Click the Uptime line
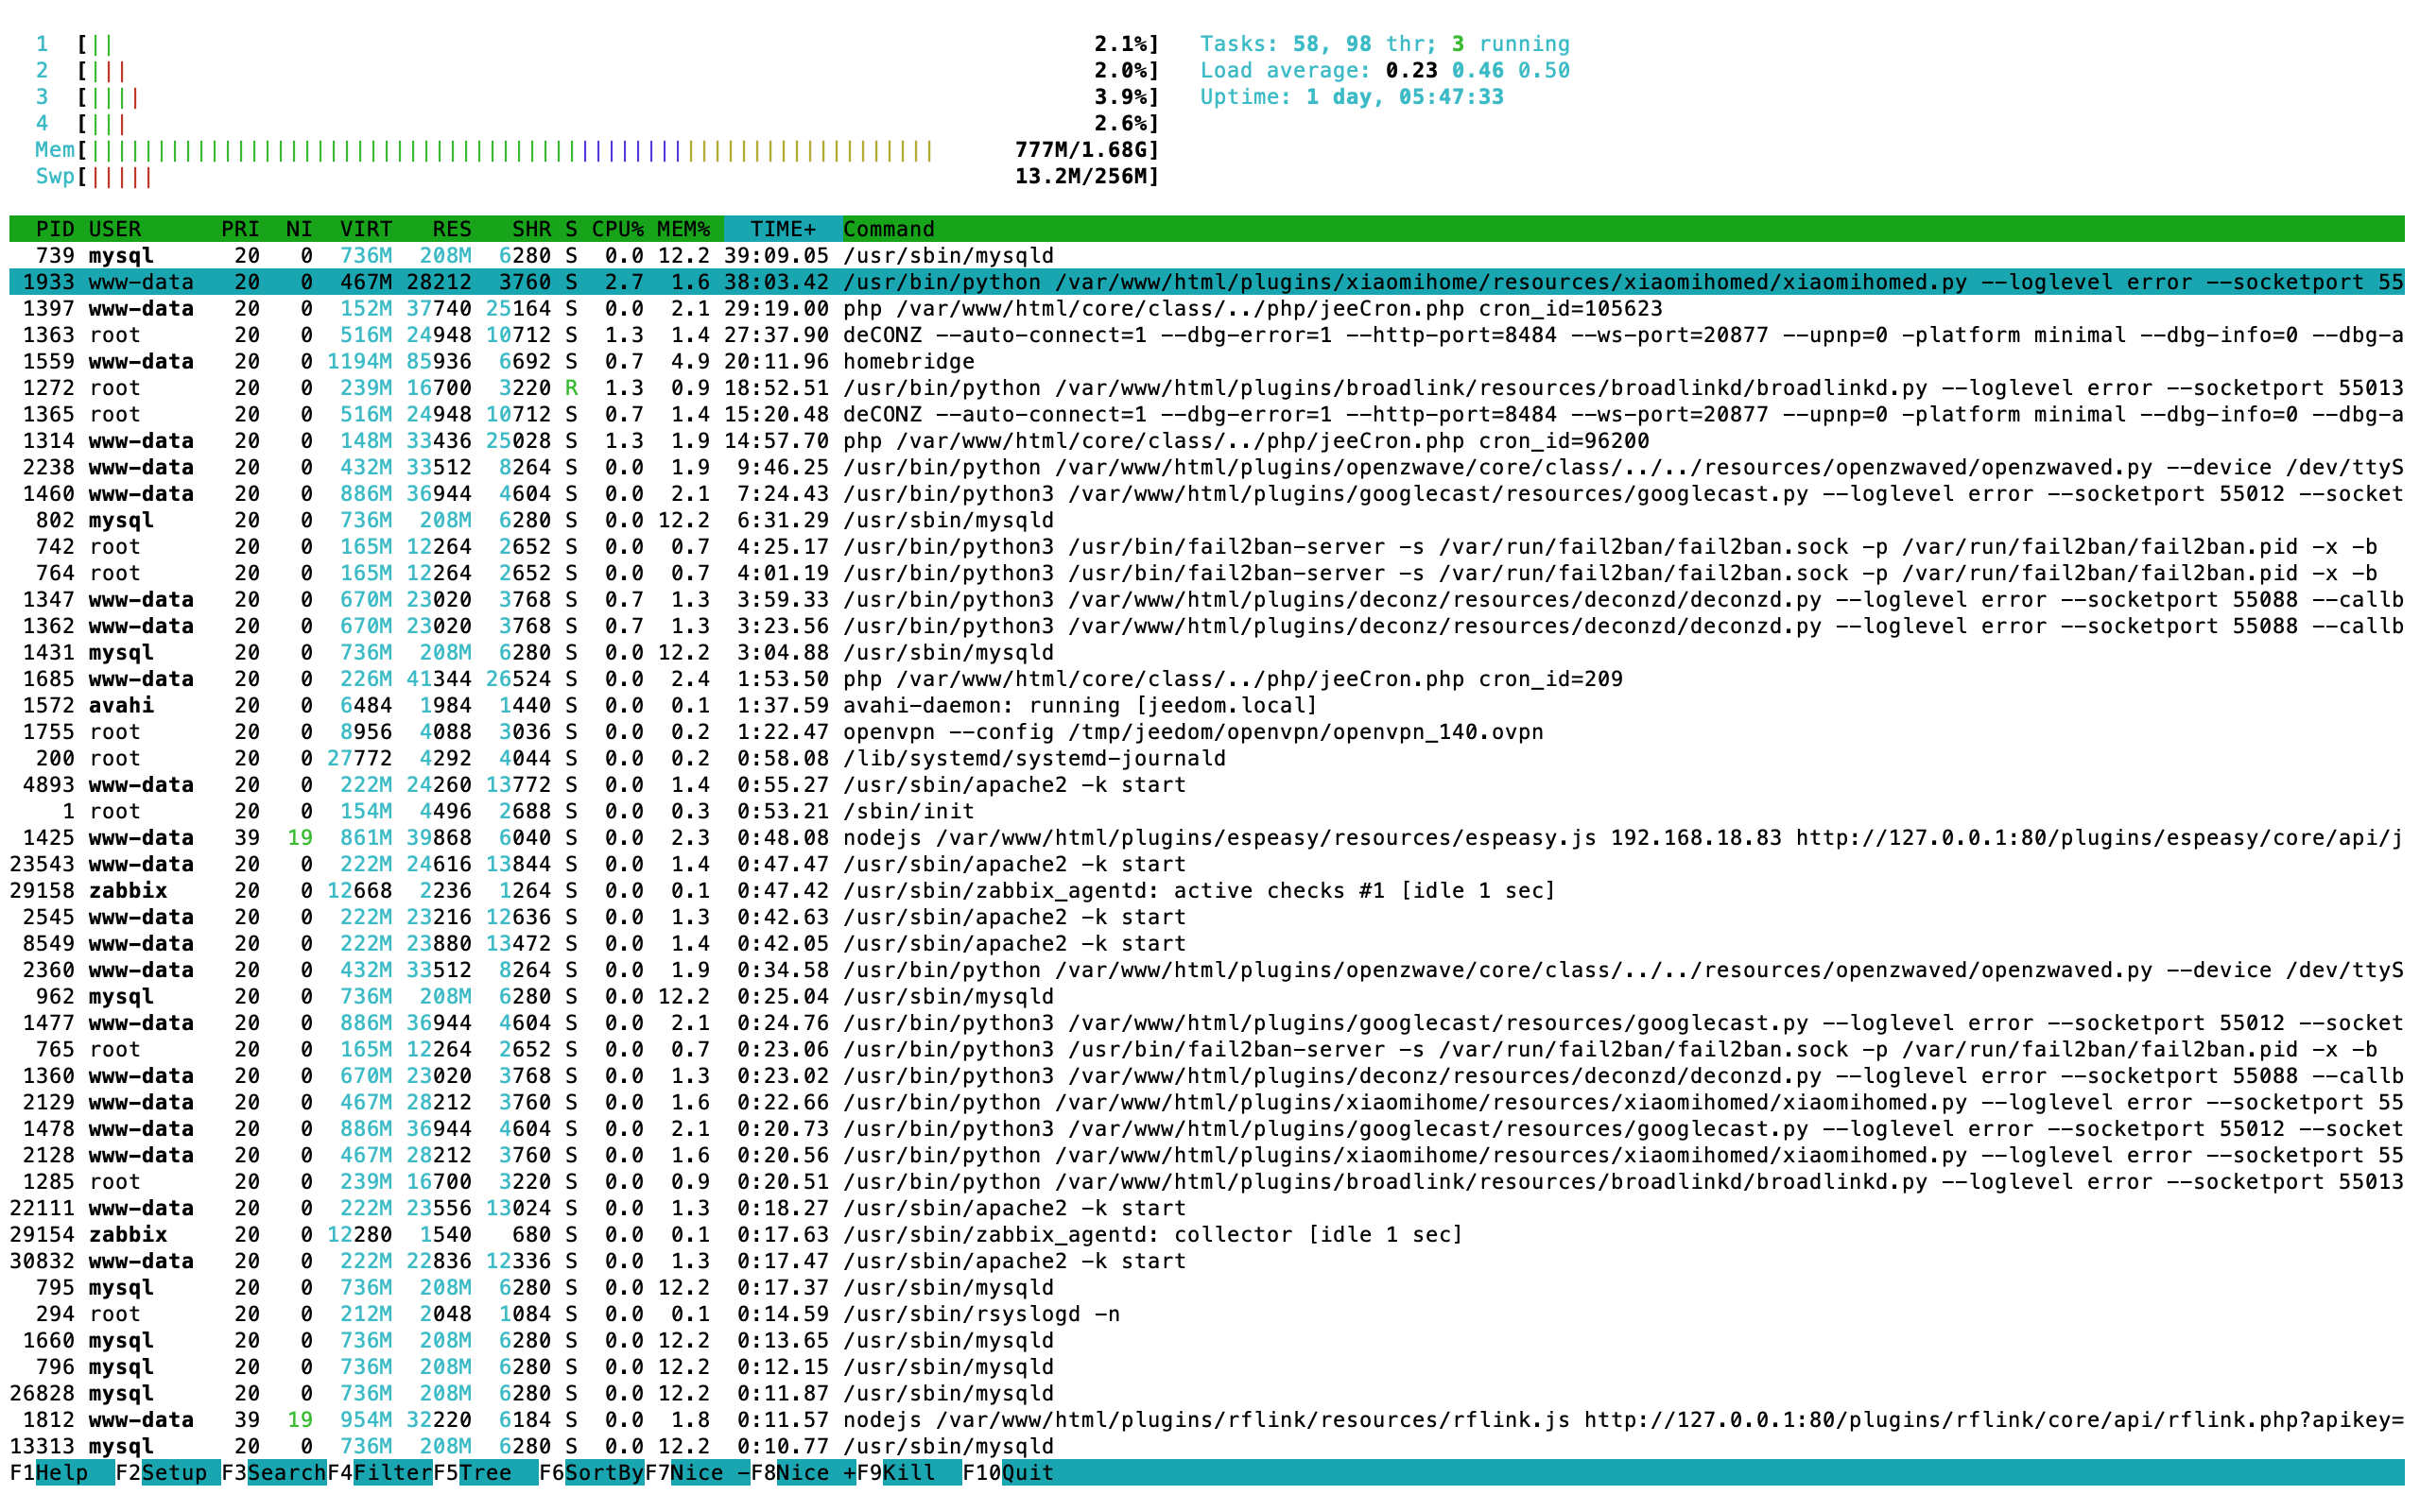 [1352, 97]
